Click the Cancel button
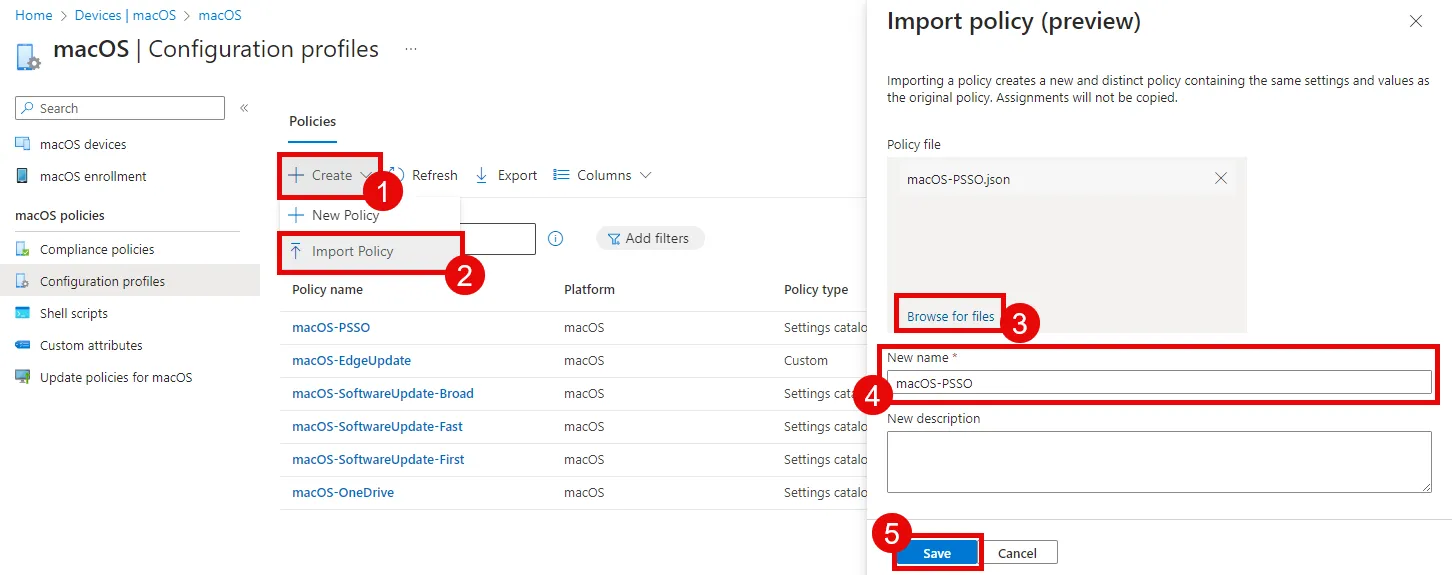The height and width of the screenshot is (575, 1452). click(x=1017, y=553)
